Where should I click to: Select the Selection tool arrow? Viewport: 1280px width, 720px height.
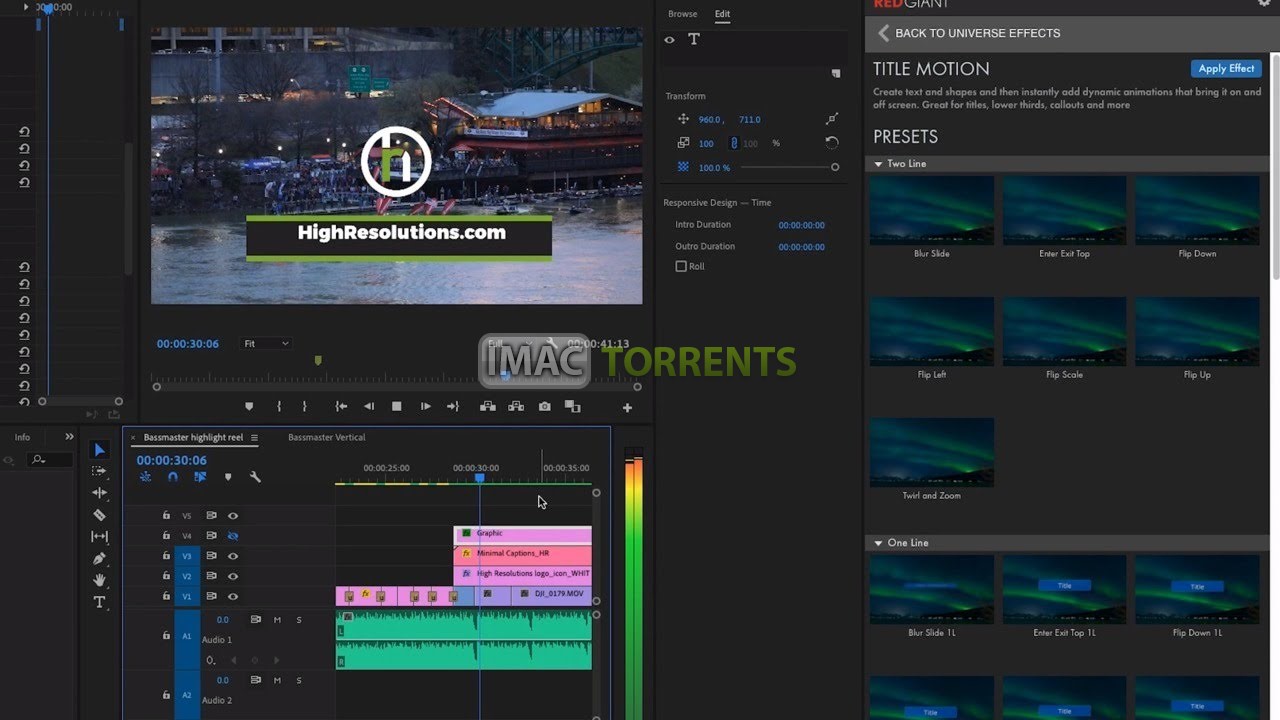tap(99, 450)
